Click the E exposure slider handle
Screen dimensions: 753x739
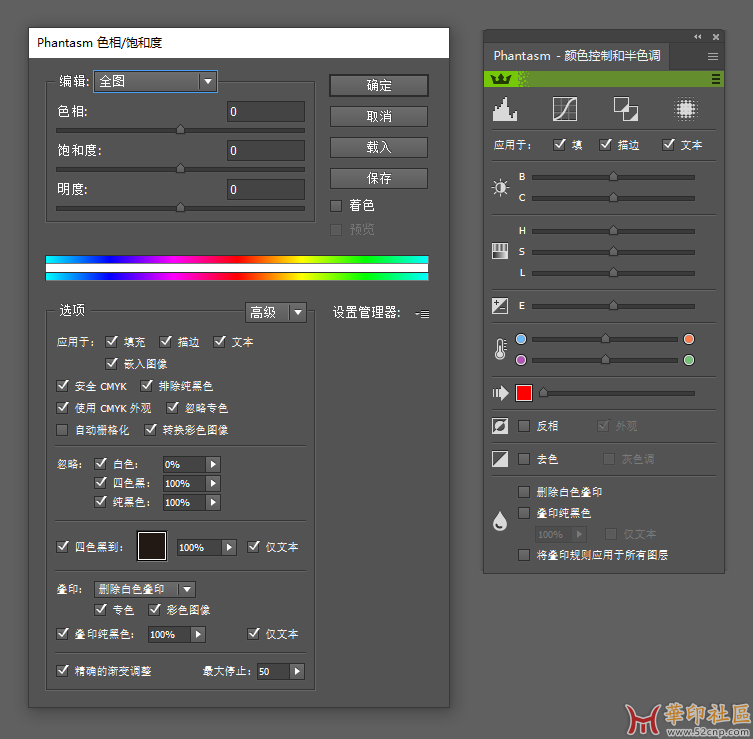(613, 305)
